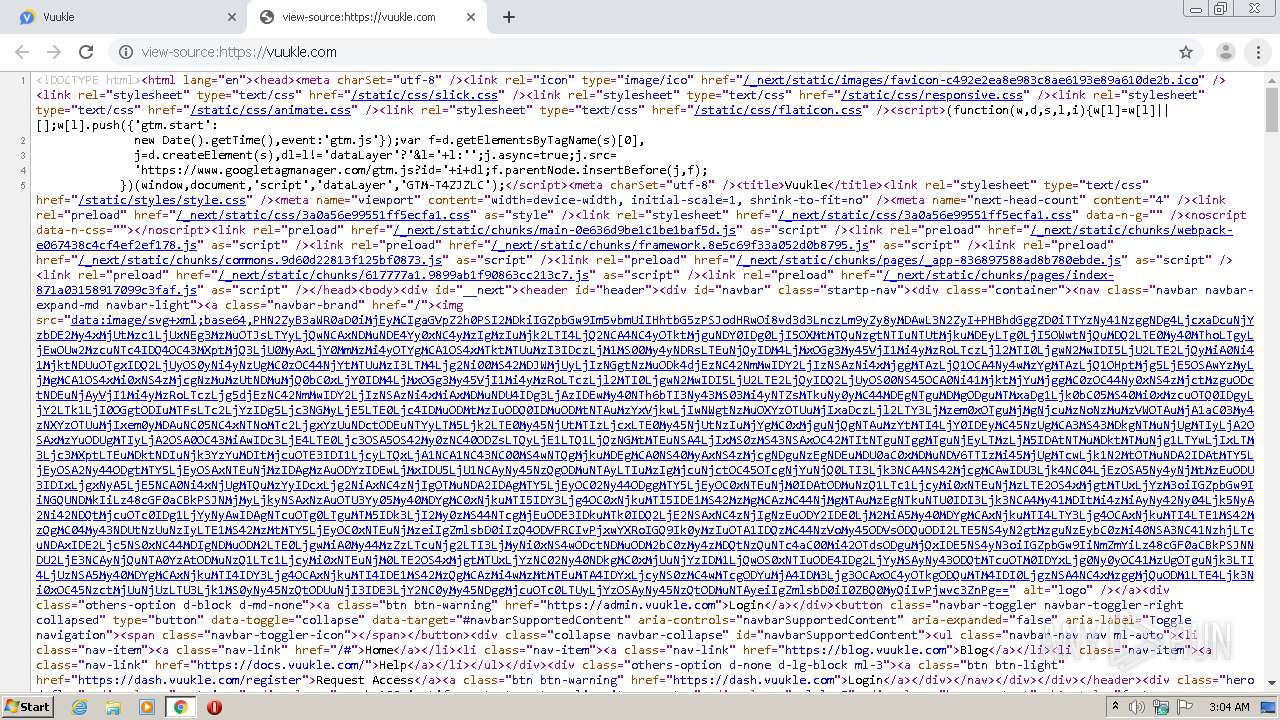Click the Chrome taskbar button
This screenshot has height=720, width=1280.
tap(180, 707)
